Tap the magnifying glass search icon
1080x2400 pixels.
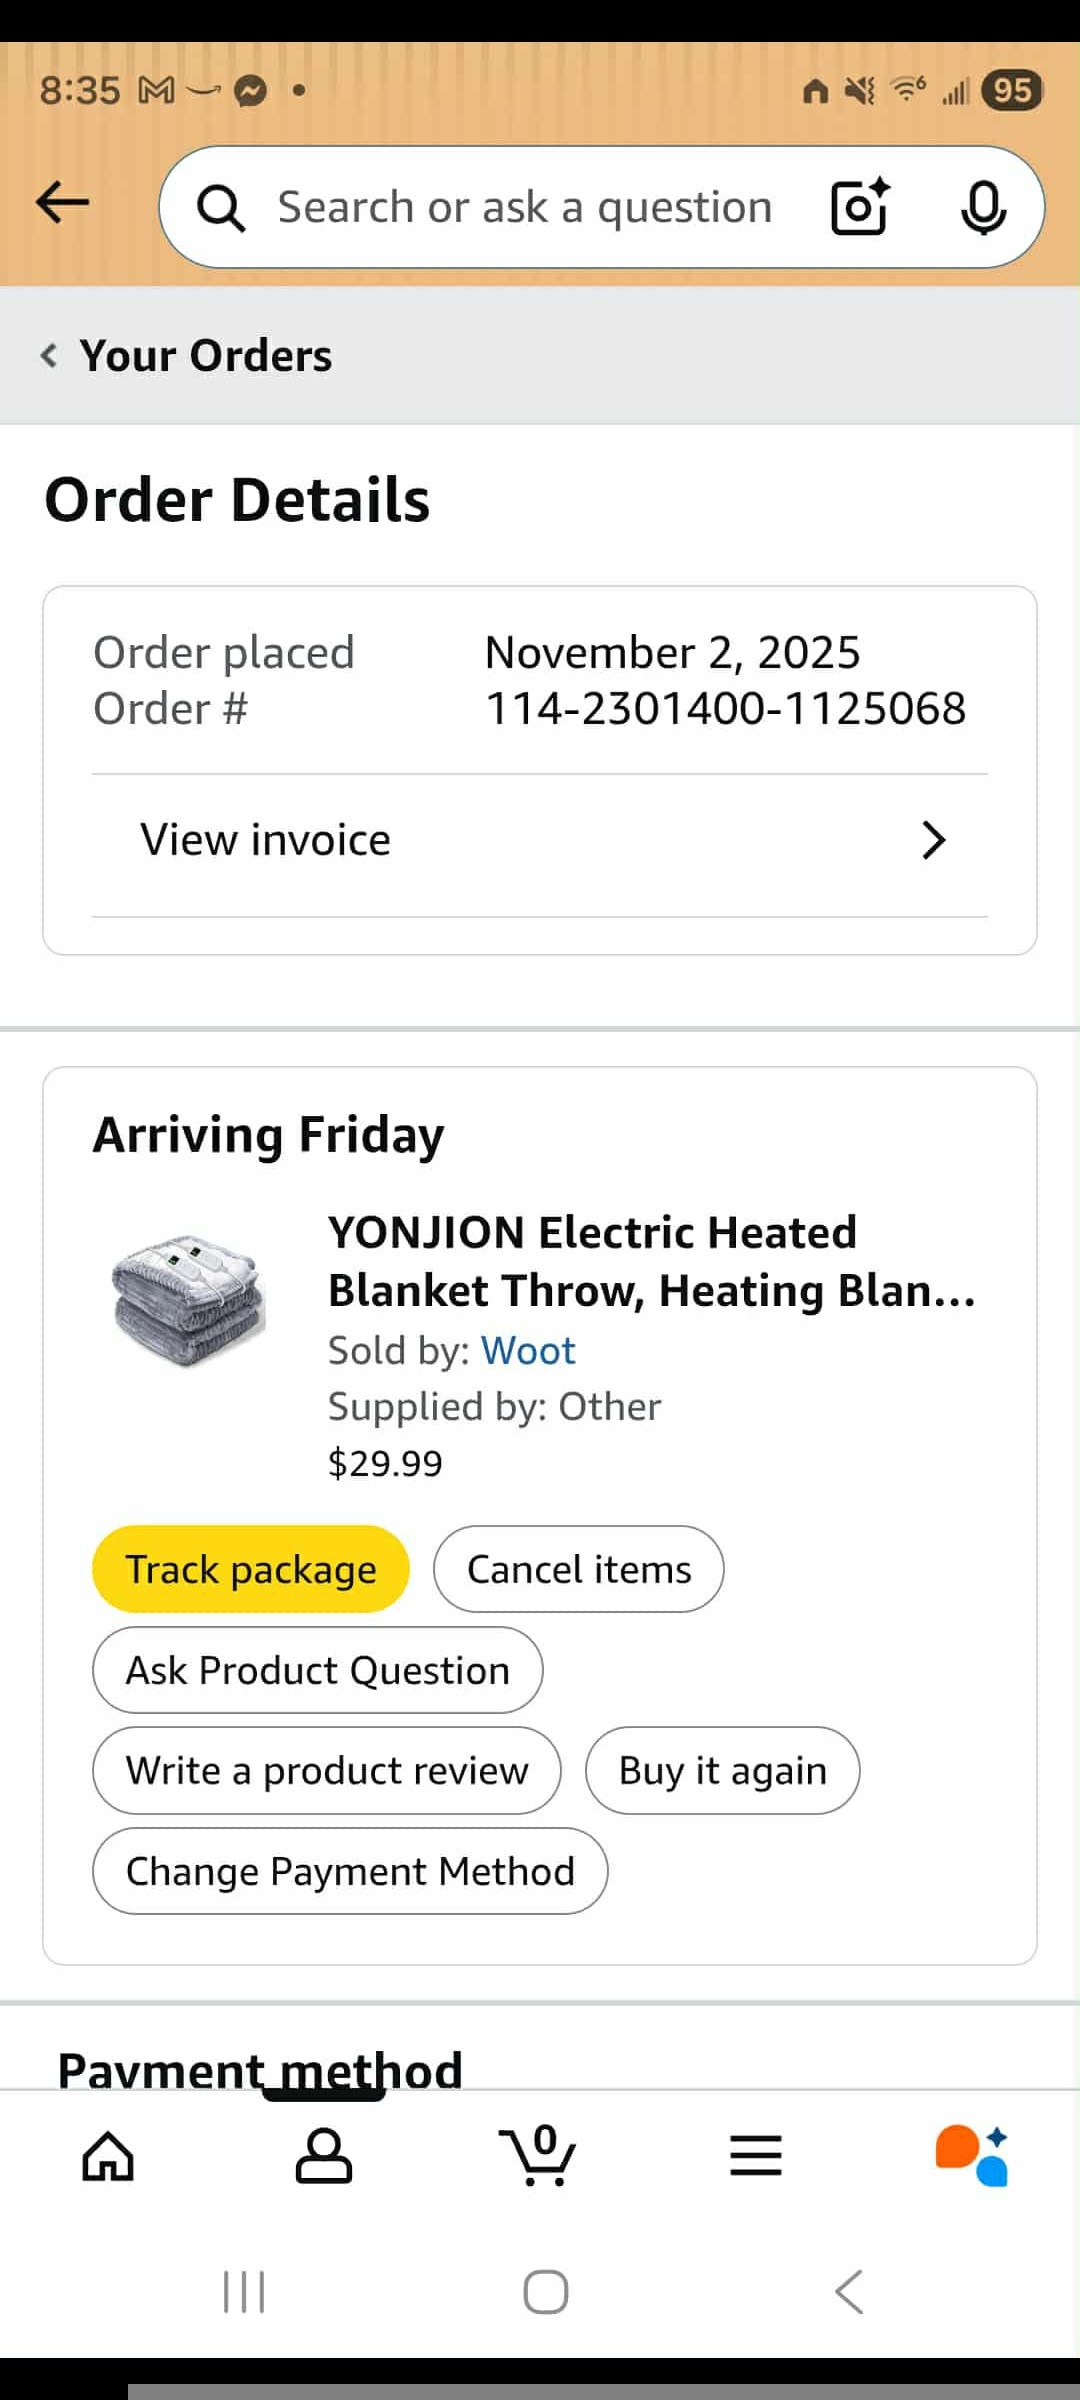pos(221,208)
